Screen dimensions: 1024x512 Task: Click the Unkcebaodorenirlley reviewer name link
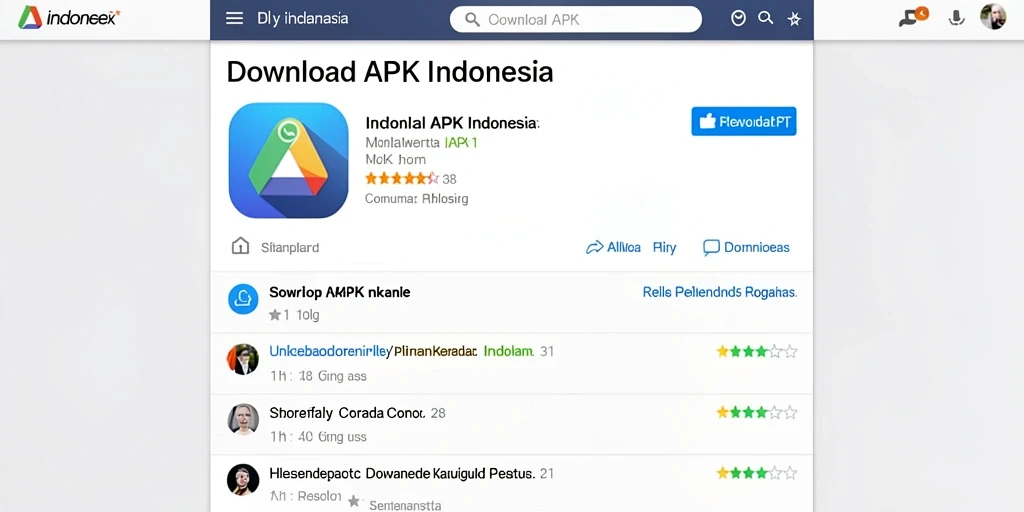[x=330, y=351]
